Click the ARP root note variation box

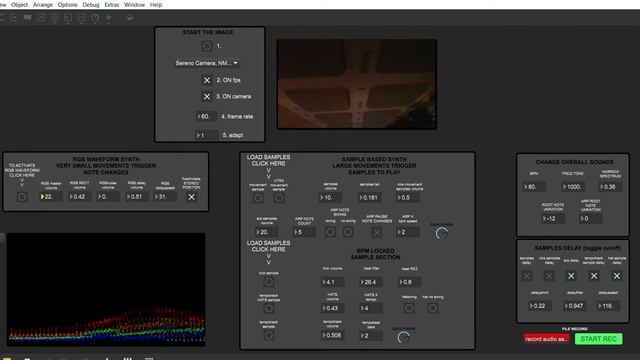pos(591,219)
